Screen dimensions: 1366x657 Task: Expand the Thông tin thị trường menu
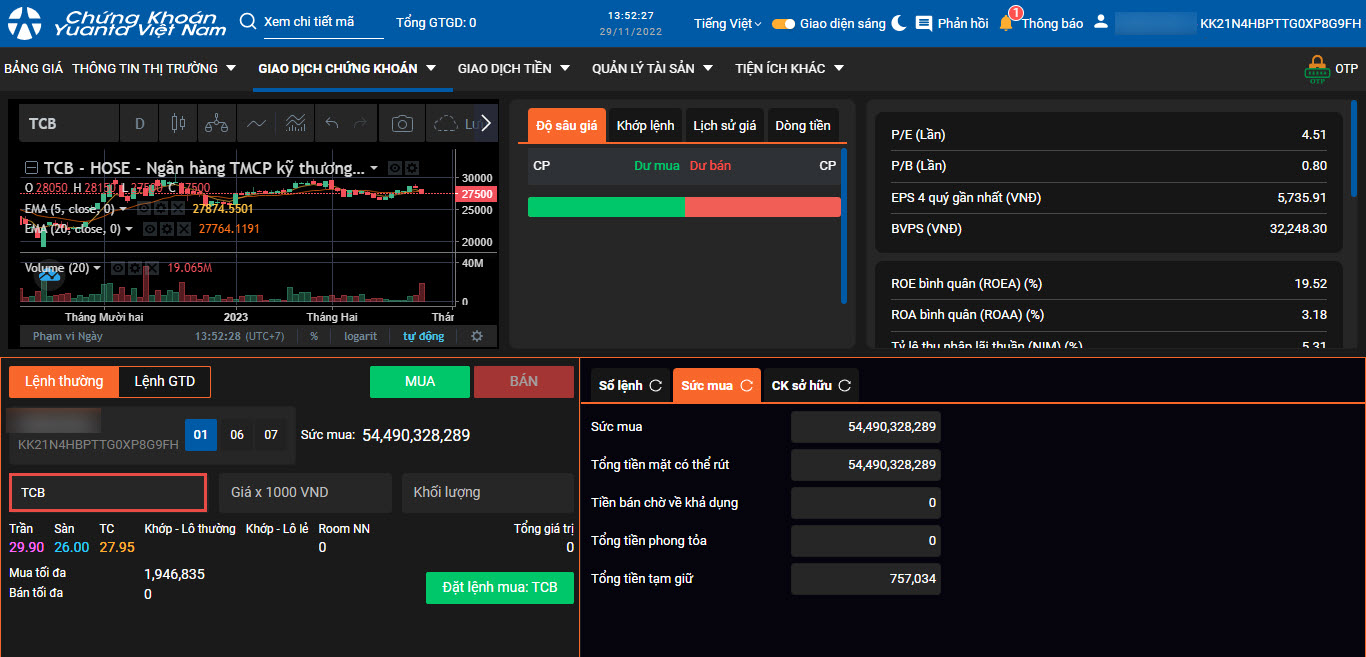click(x=154, y=69)
